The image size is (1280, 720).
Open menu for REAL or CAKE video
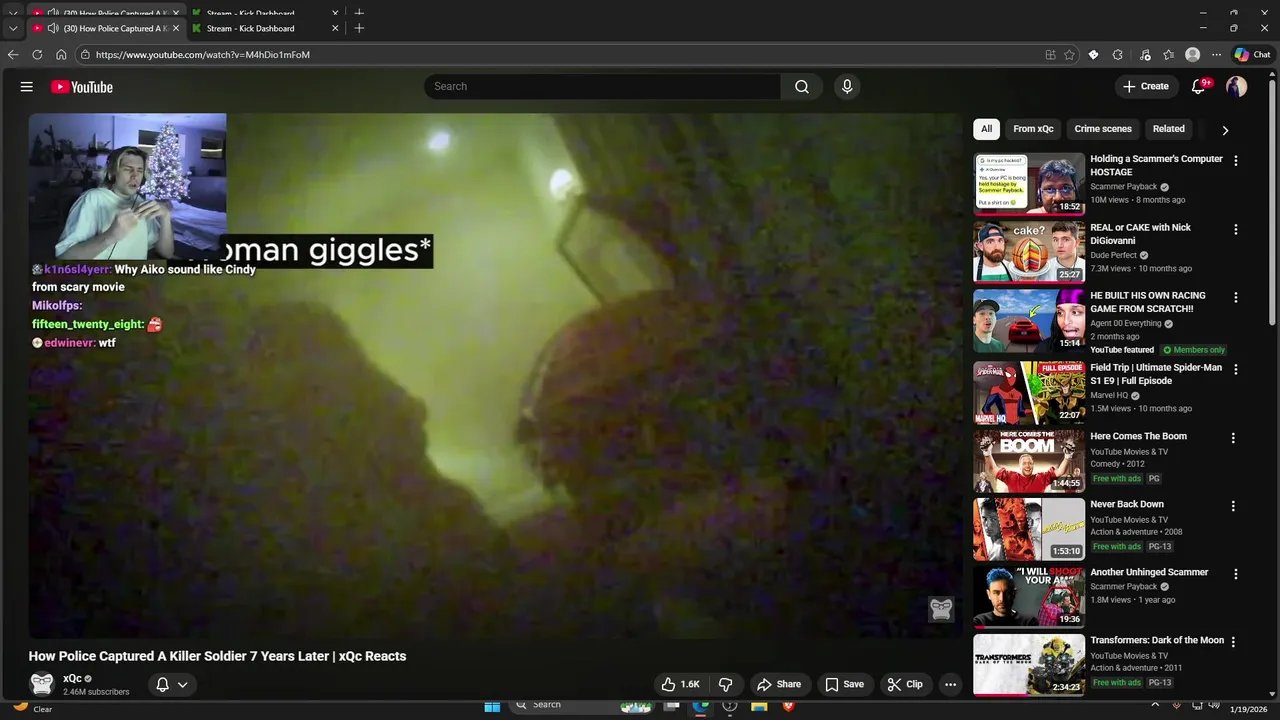[1236, 229]
